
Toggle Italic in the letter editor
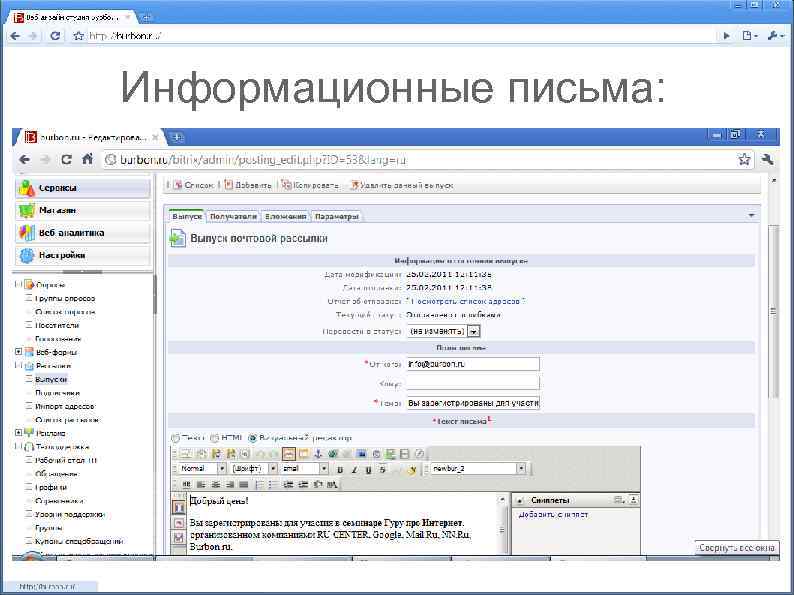(354, 469)
